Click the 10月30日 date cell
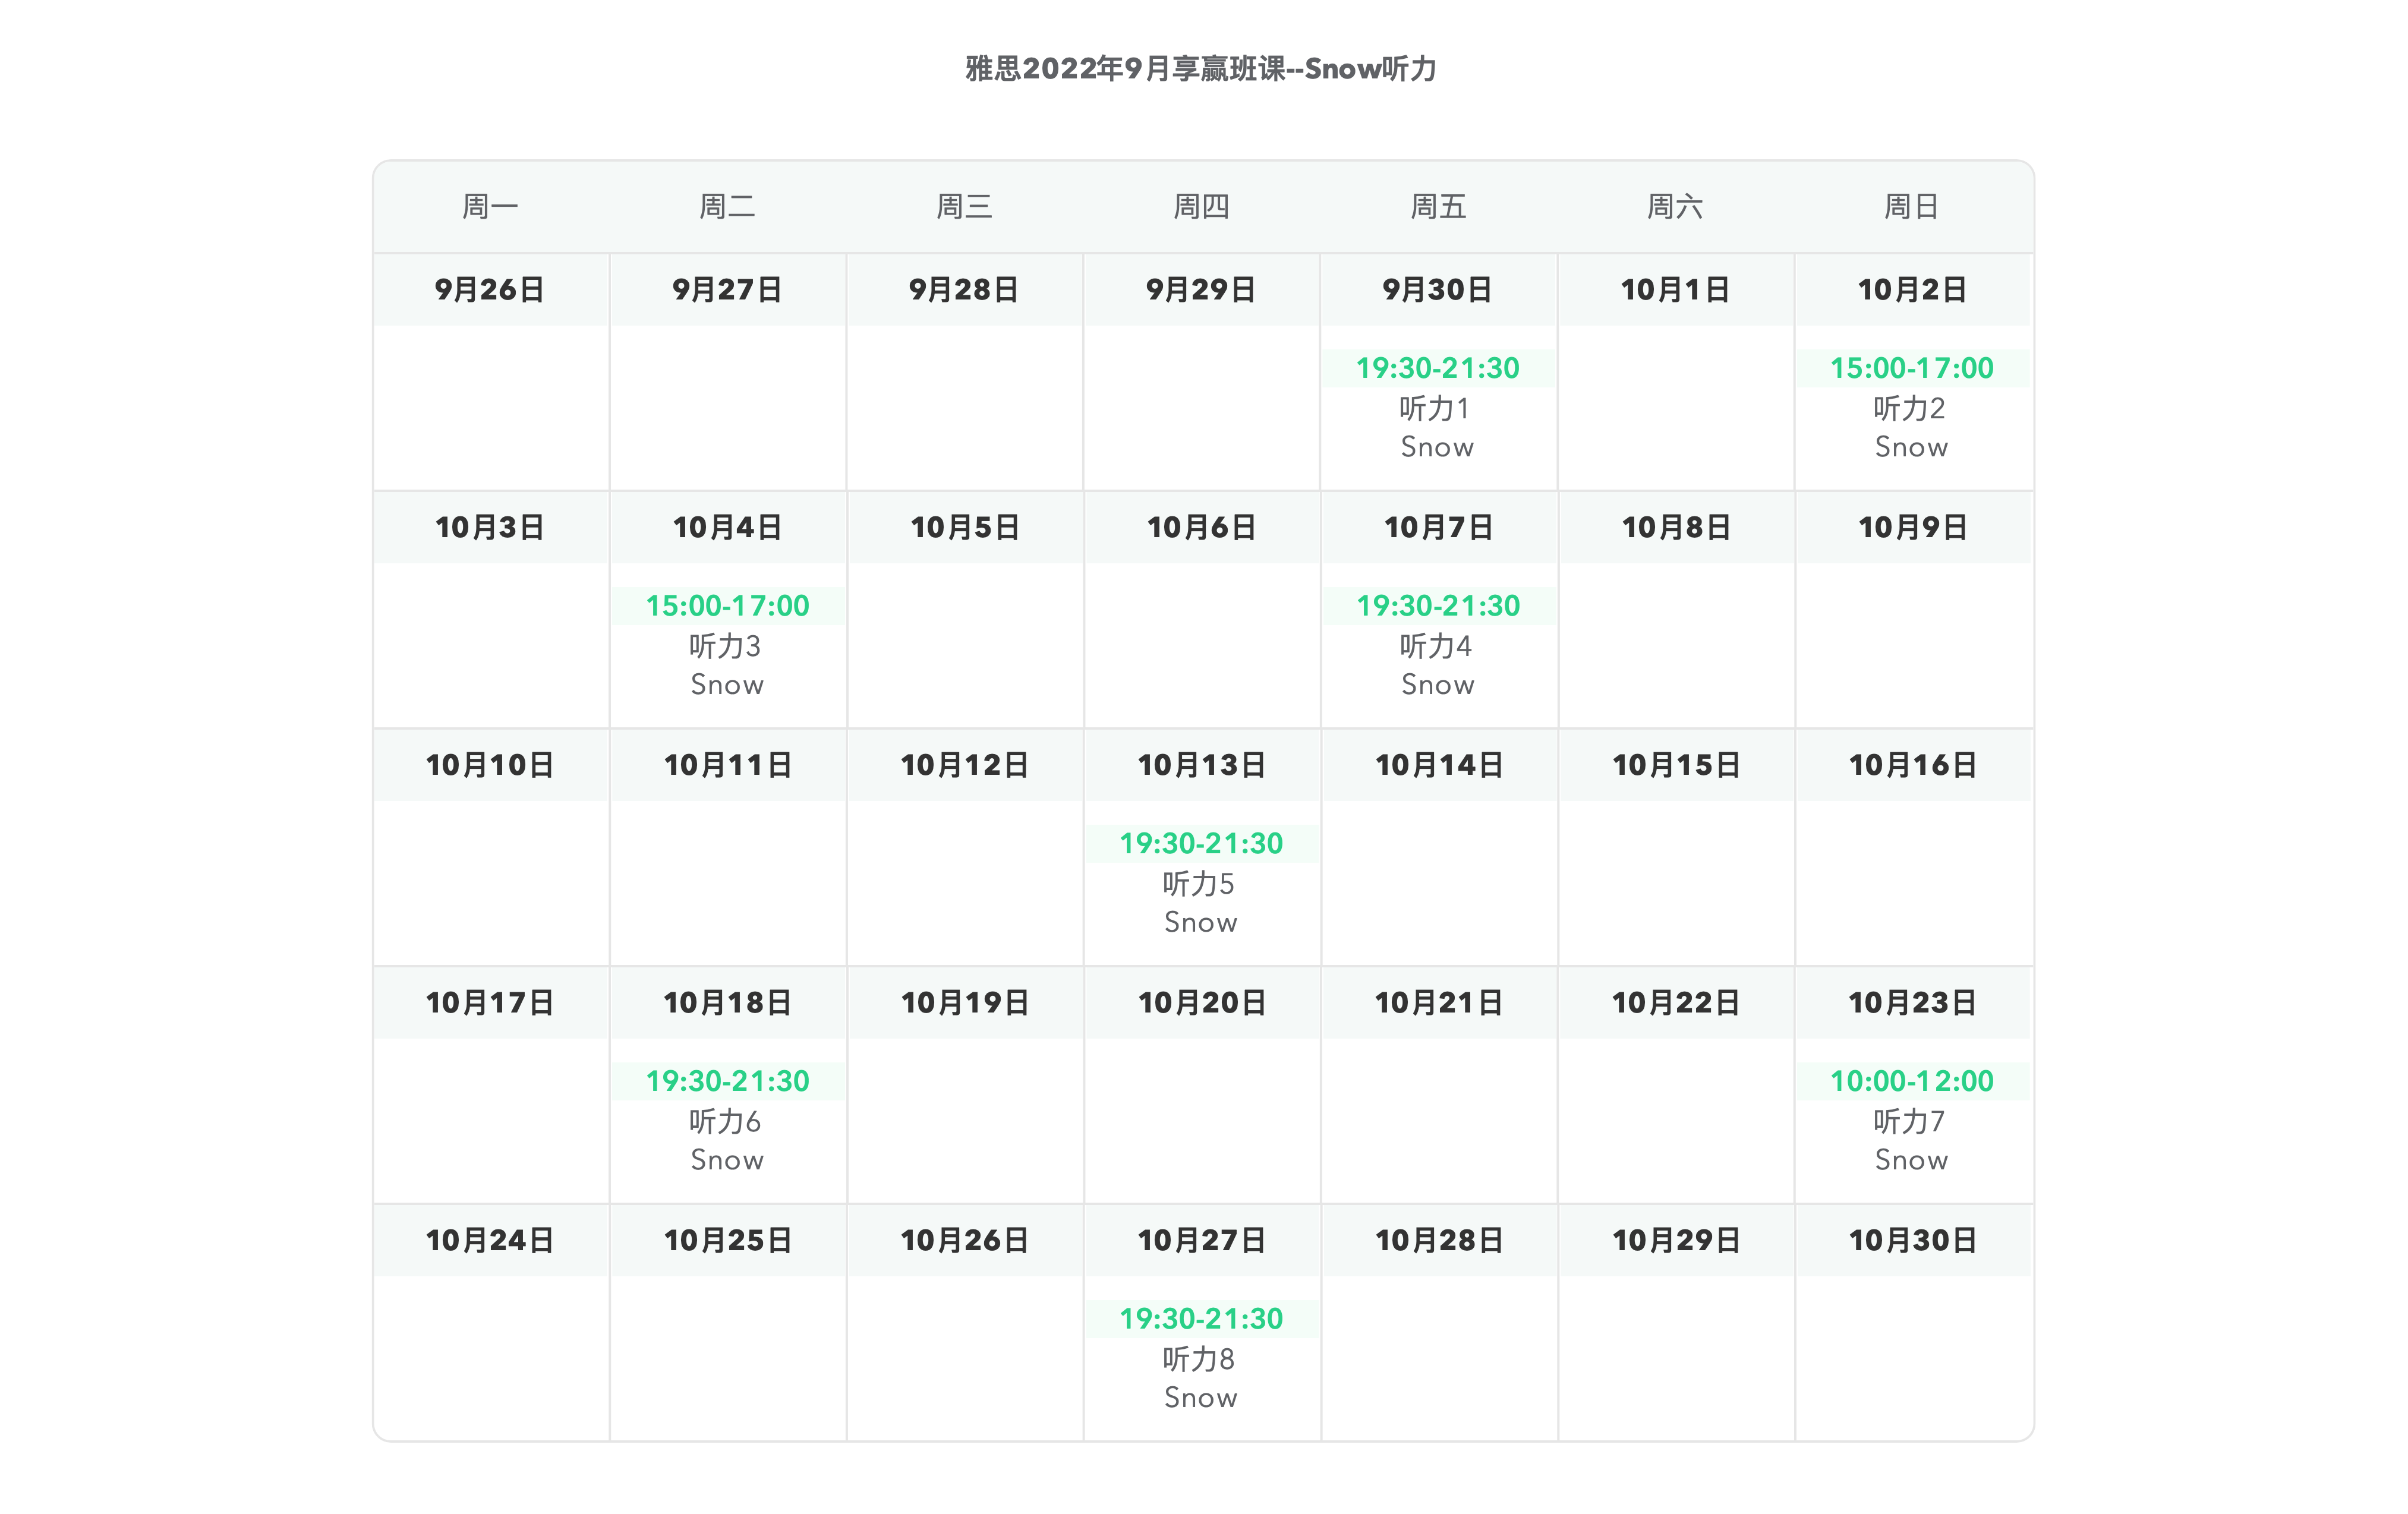This screenshot has height=1514, width=2408. (x=1912, y=1241)
